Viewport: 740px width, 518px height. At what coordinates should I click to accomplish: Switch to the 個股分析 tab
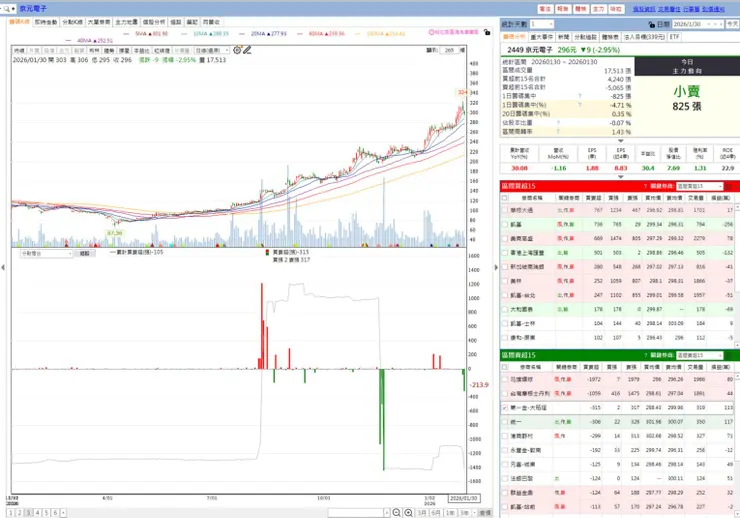[x=154, y=22]
